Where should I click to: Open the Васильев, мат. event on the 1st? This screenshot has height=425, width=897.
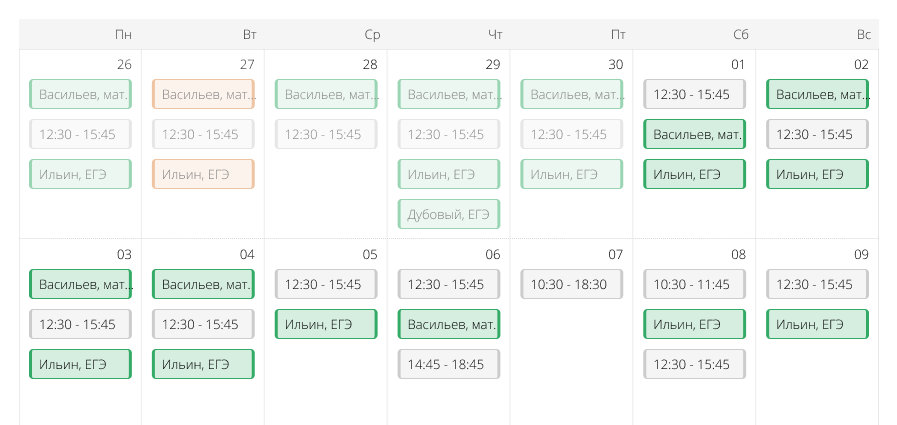pos(694,134)
